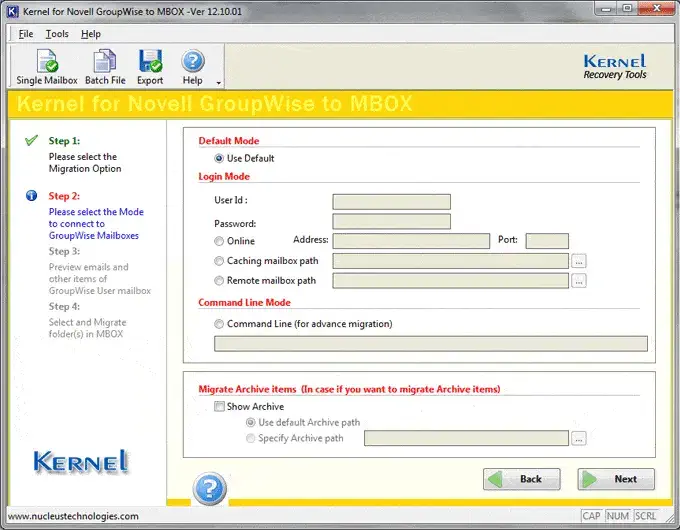Select Use default Archive path
The image size is (680, 530).
tap(251, 422)
